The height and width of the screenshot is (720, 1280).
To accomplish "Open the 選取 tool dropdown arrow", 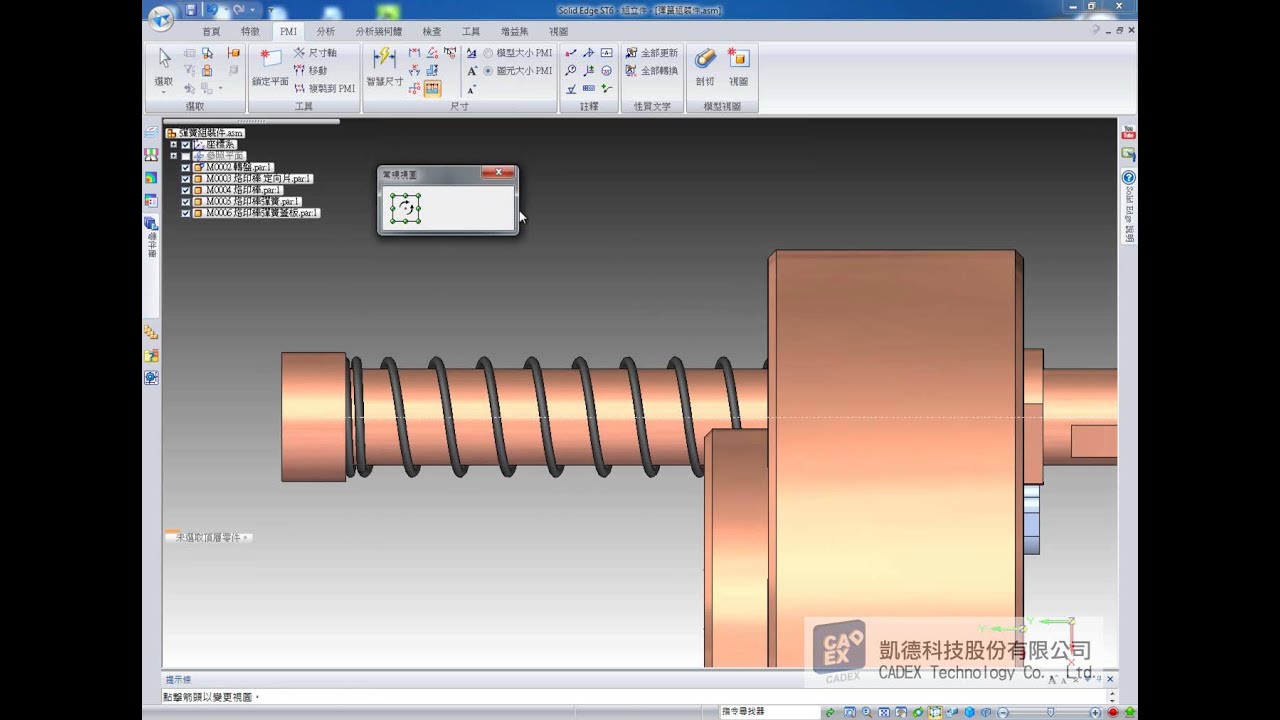I will [x=164, y=92].
